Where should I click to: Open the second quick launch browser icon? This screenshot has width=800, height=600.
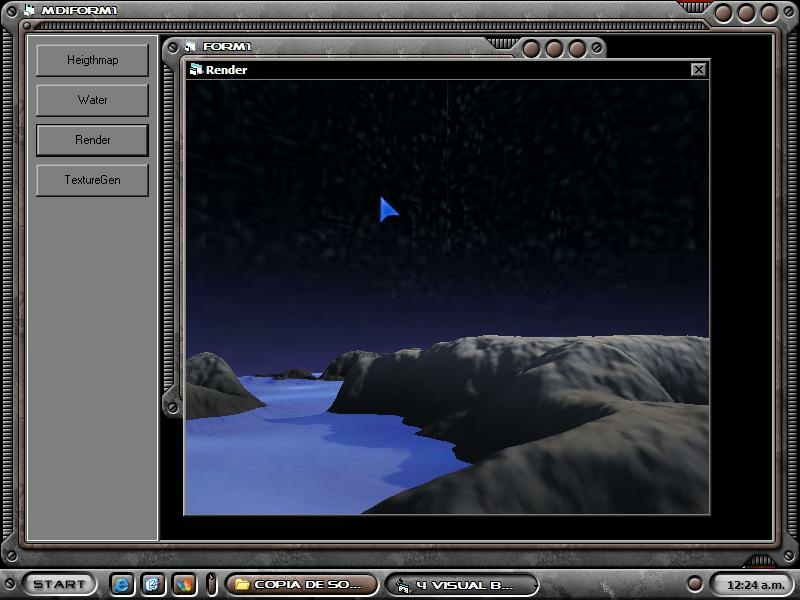pyautogui.click(x=152, y=584)
